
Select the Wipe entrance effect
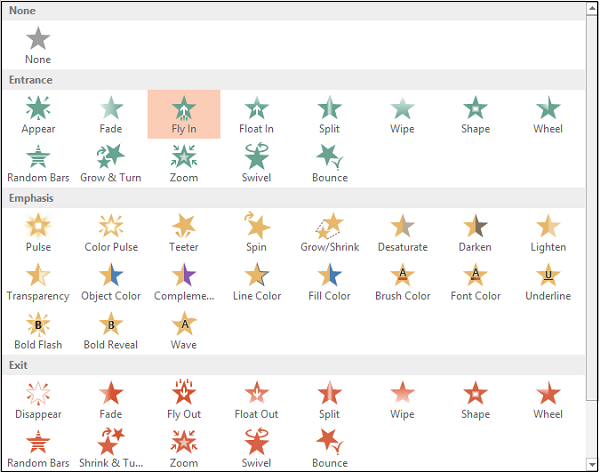(x=403, y=114)
